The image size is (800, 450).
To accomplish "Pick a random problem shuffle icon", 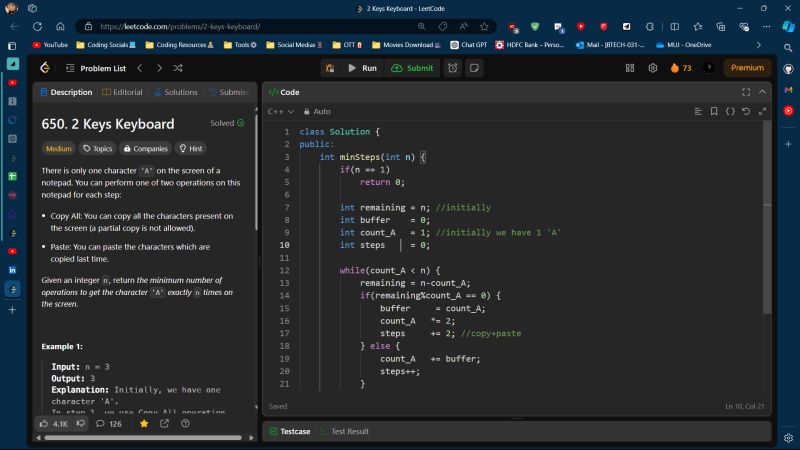I will [178, 68].
